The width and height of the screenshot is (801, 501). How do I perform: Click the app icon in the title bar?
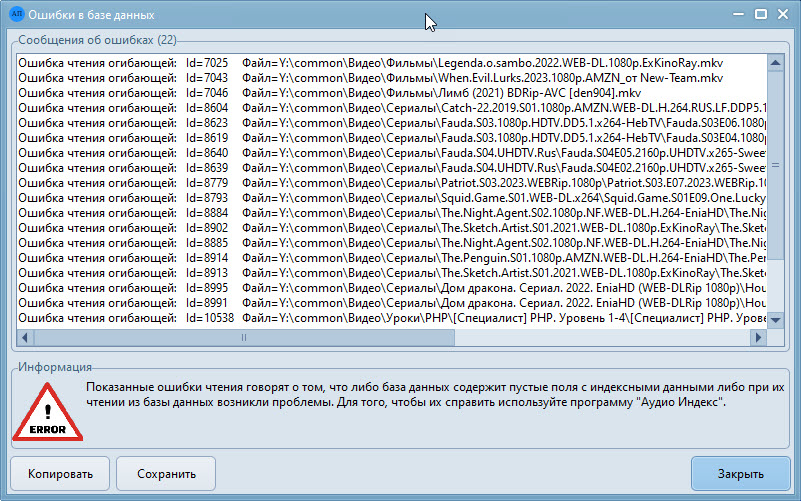point(16,14)
